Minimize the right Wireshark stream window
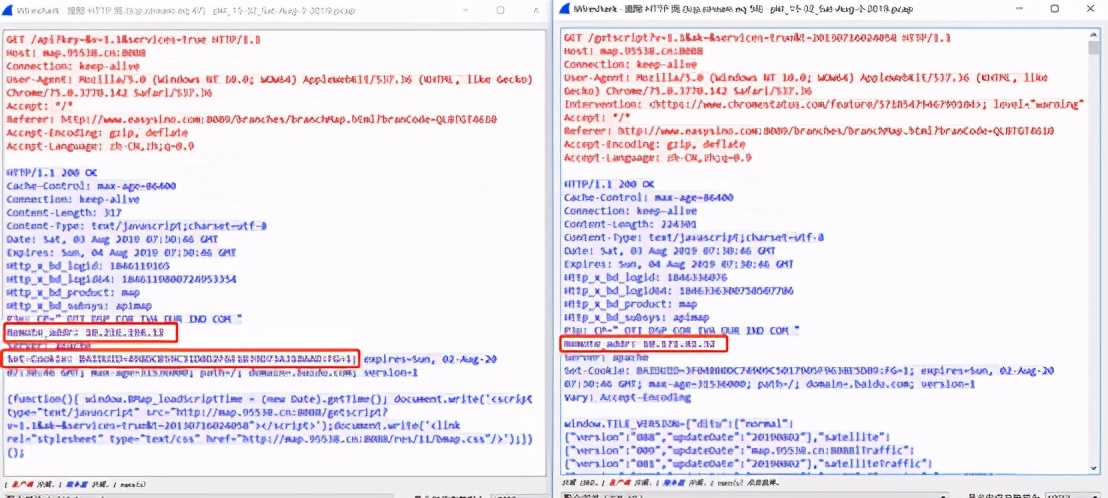This screenshot has height=498, width=1108. 1018,9
